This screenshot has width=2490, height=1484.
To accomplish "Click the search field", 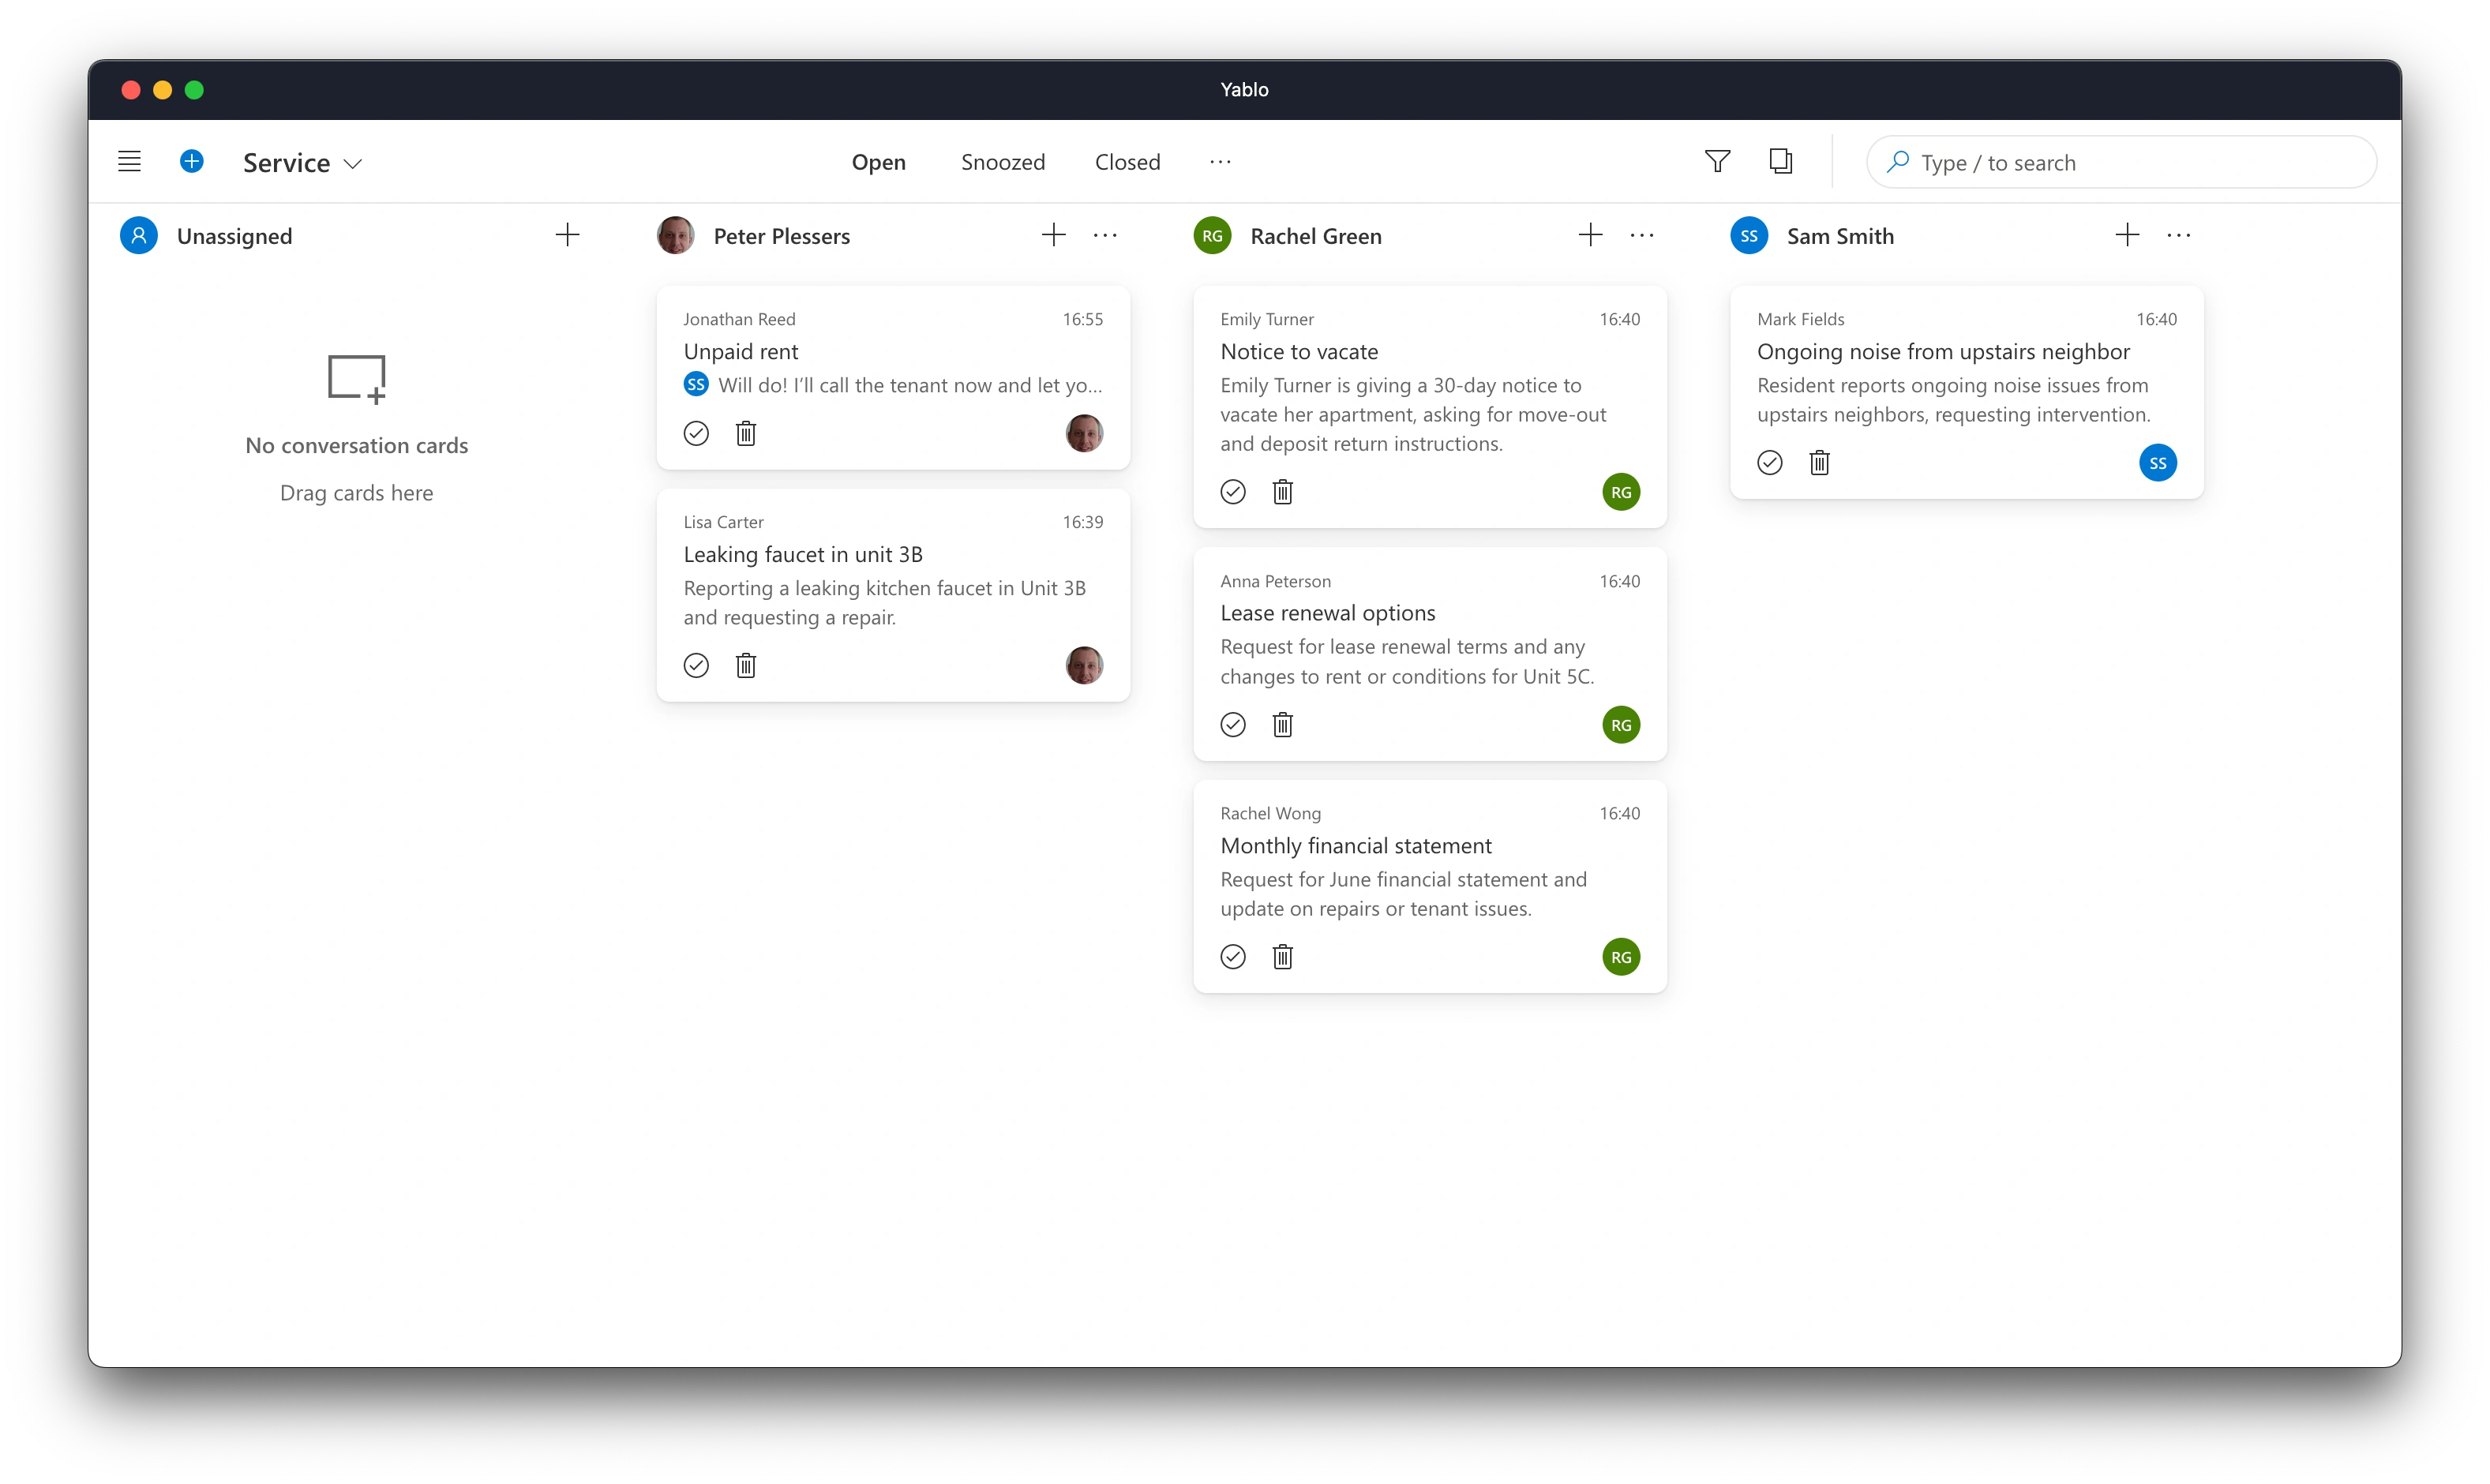I will coord(2120,161).
